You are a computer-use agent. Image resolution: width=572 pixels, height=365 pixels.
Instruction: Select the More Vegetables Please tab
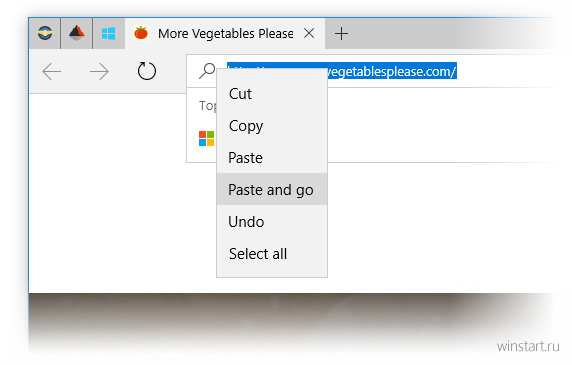coord(225,33)
